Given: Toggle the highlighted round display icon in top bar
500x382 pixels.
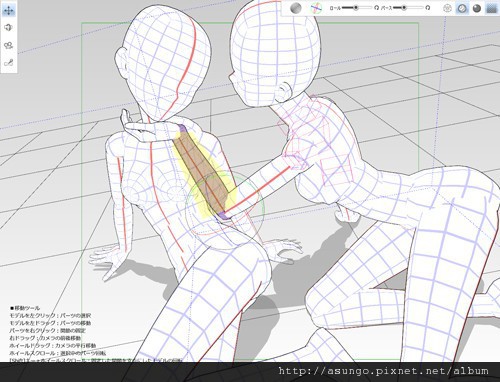Looking at the screenshot, I should [x=462, y=8].
